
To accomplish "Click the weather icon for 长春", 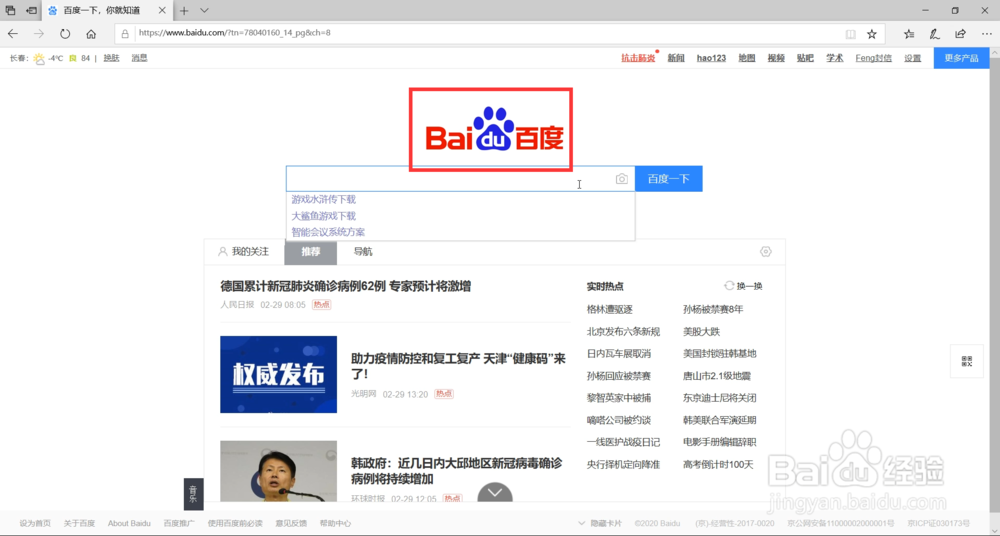I will (x=40, y=59).
